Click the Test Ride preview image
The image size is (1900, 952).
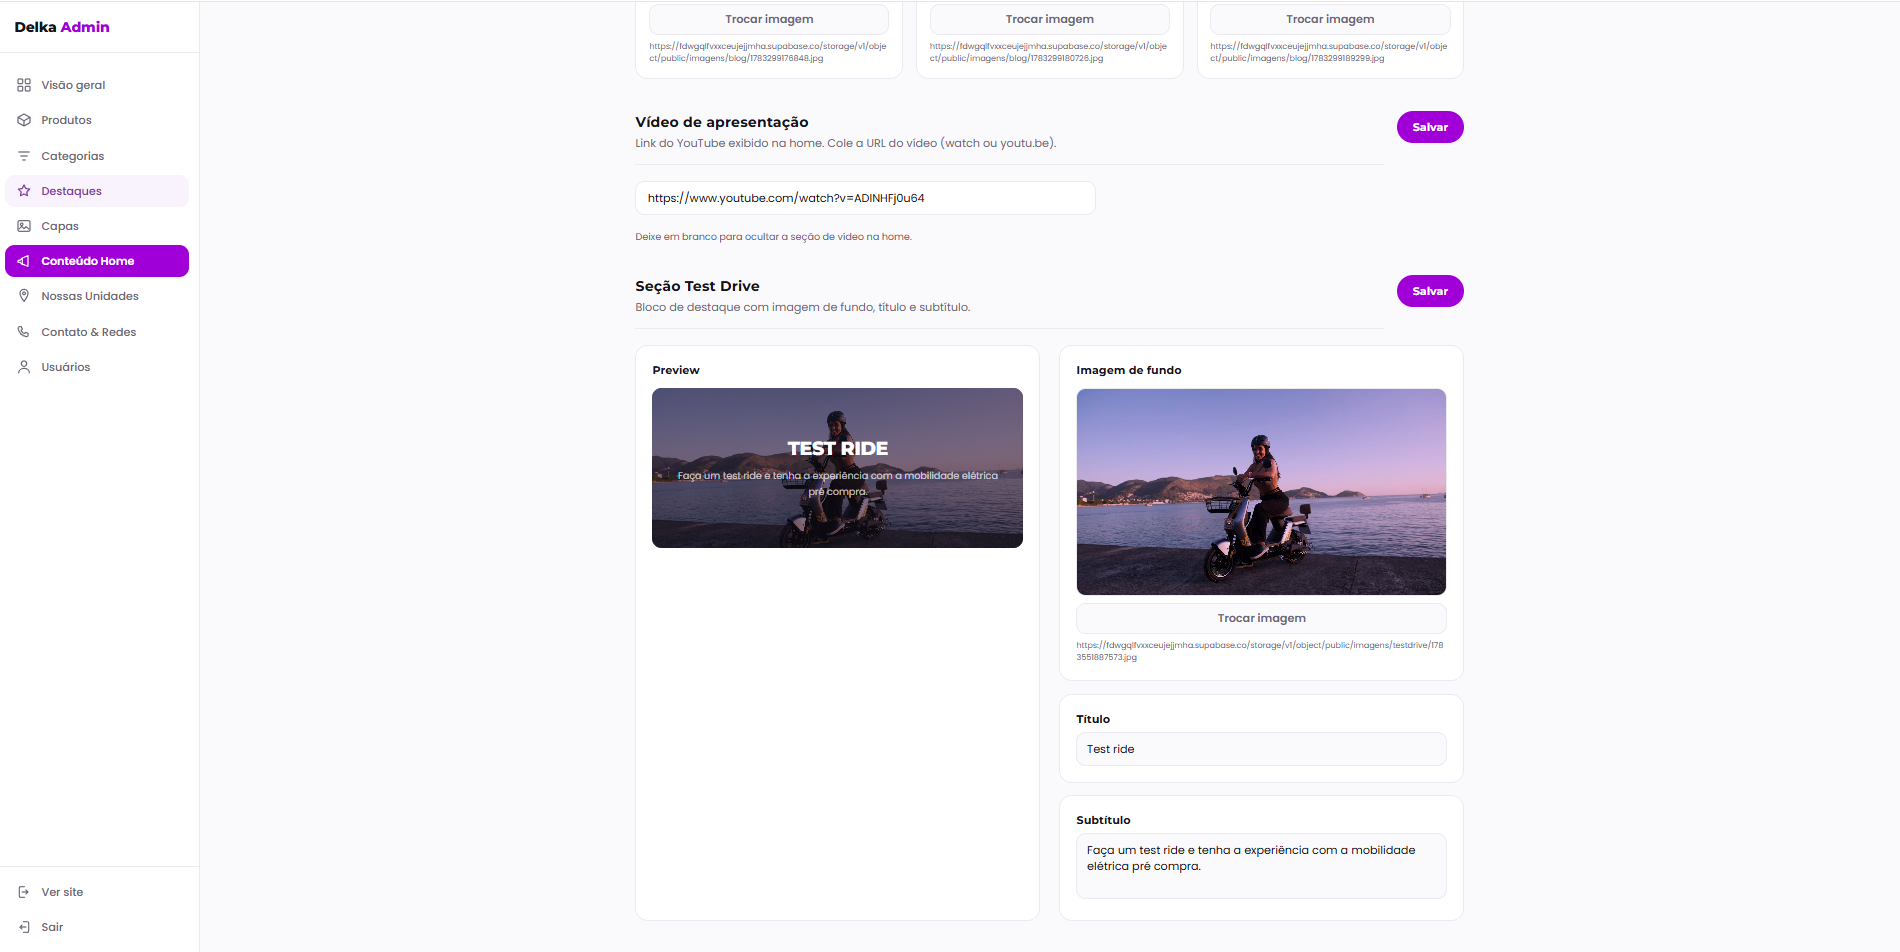coord(837,468)
